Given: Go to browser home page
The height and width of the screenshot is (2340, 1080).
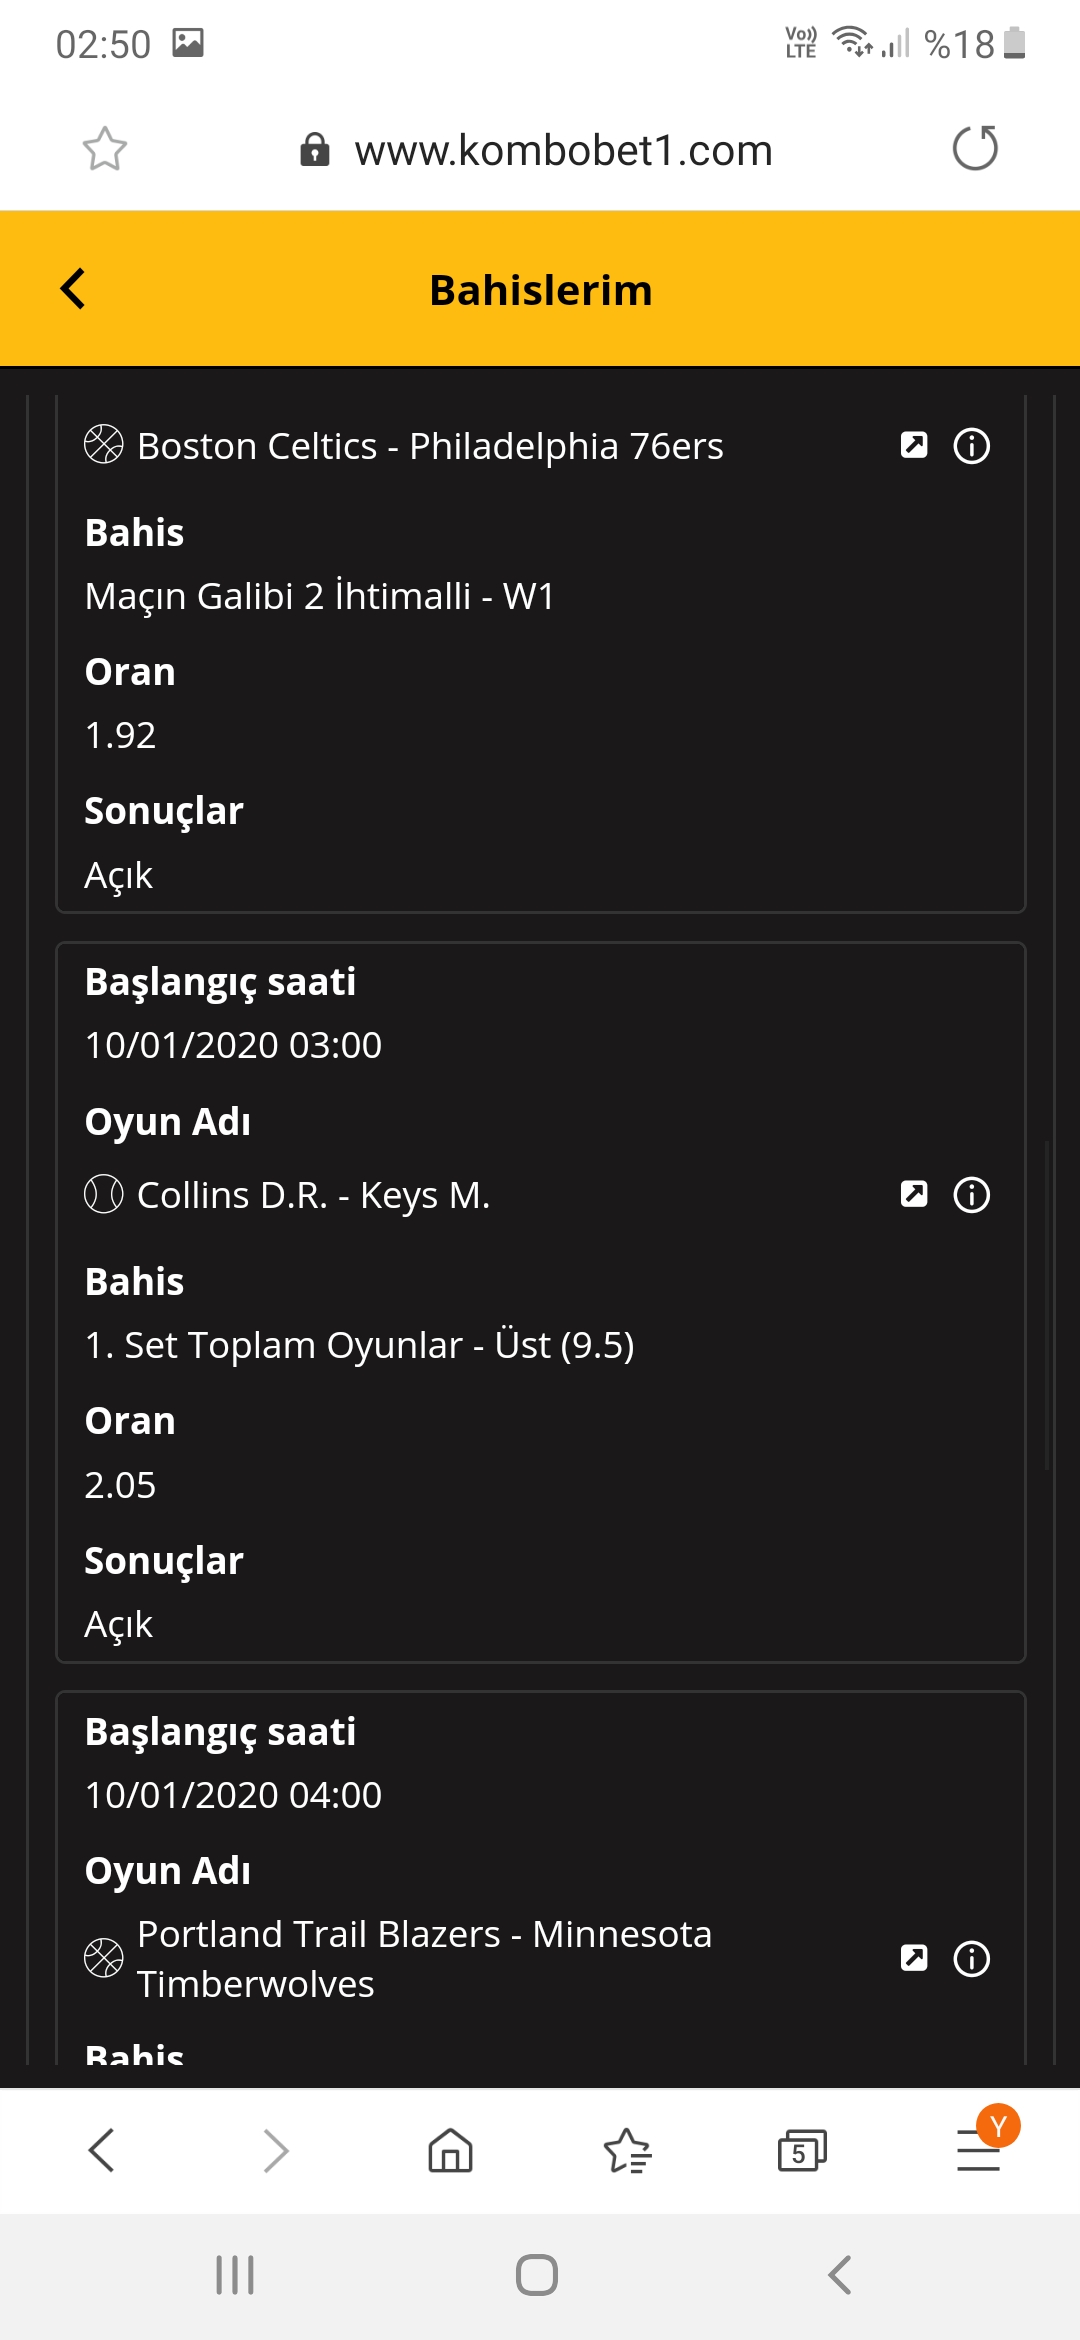Looking at the screenshot, I should [x=450, y=2150].
